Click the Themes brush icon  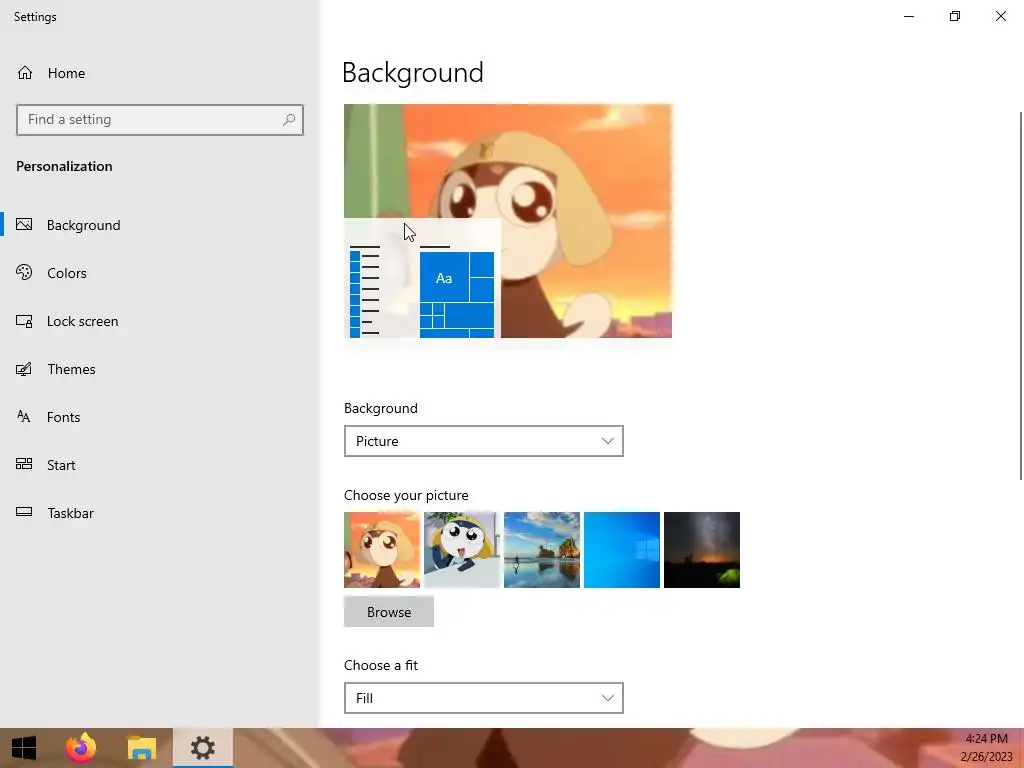(x=24, y=369)
